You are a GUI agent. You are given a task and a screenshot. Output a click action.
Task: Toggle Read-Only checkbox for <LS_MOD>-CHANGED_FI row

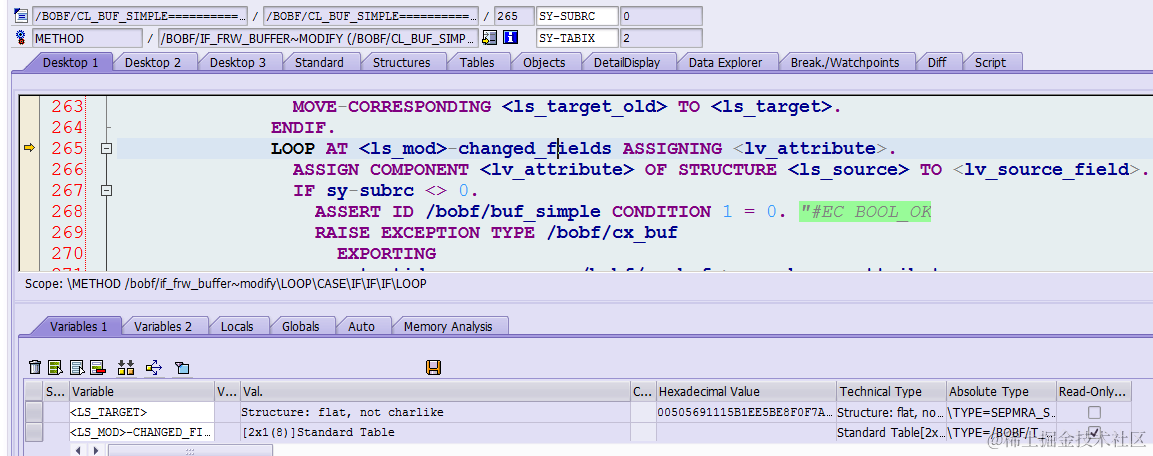point(1094,432)
